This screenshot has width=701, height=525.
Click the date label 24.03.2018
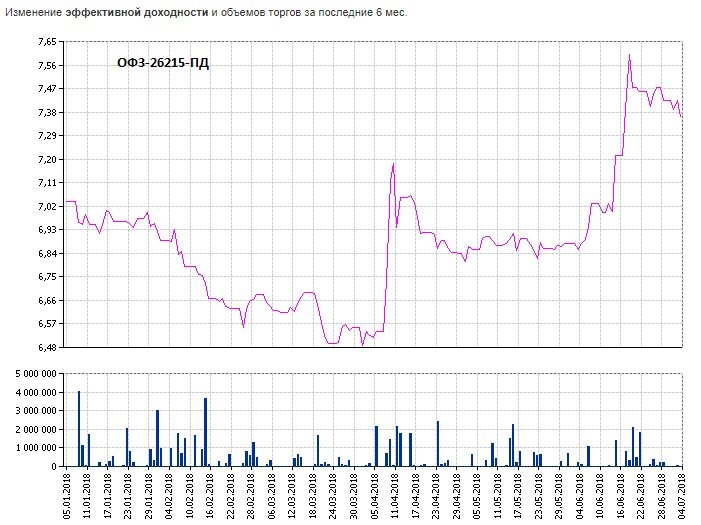coord(334,497)
